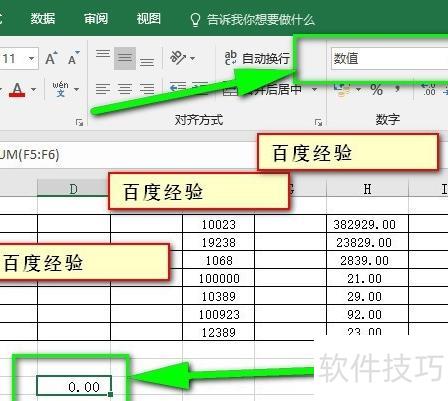Open phonetic guide dropdown arrow
This screenshot has width=448, height=401.
click(76, 89)
